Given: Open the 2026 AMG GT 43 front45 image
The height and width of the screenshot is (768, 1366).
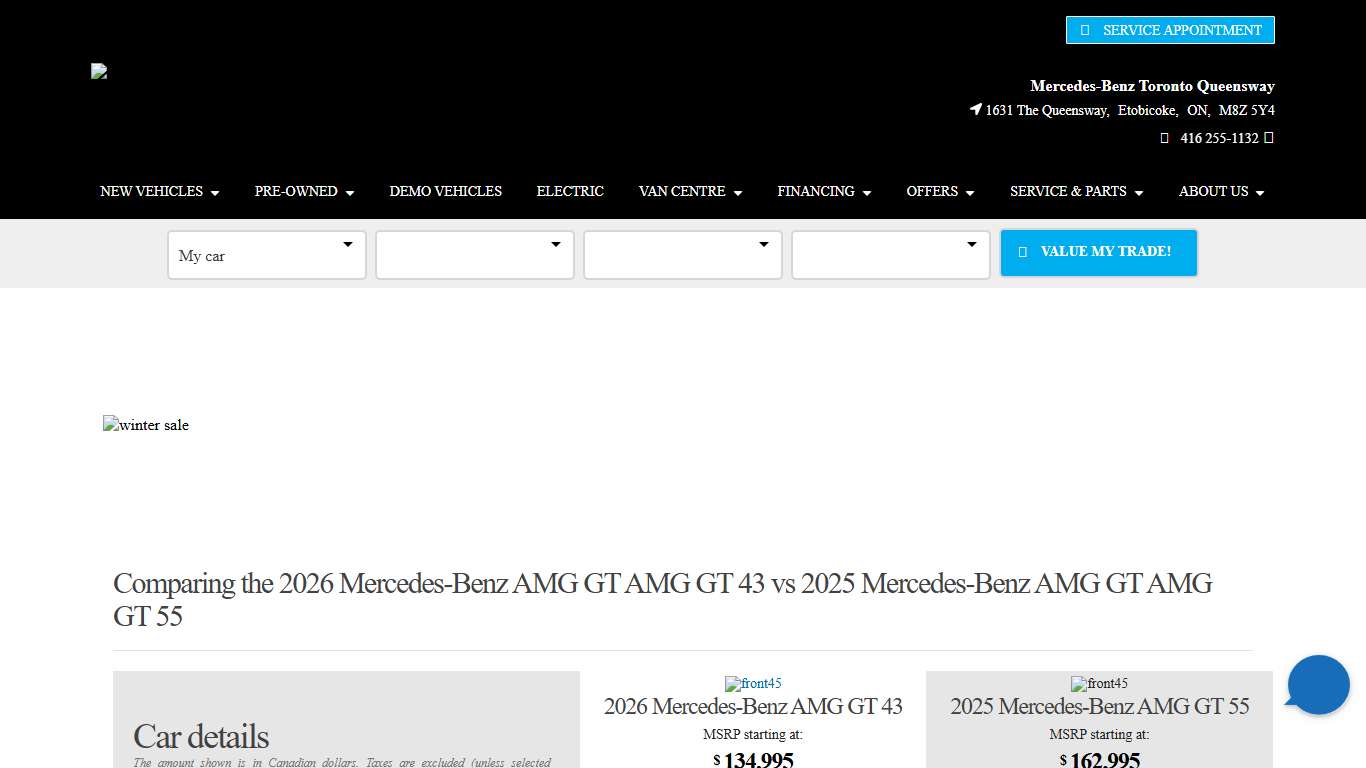Looking at the screenshot, I should [x=753, y=684].
